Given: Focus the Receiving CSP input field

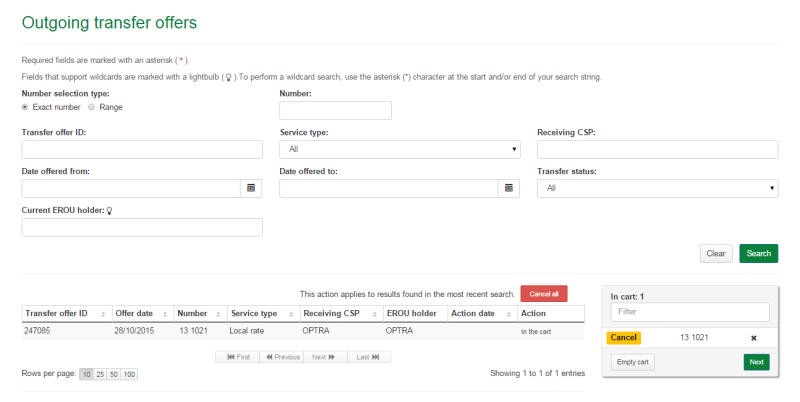Looking at the screenshot, I should point(657,149).
